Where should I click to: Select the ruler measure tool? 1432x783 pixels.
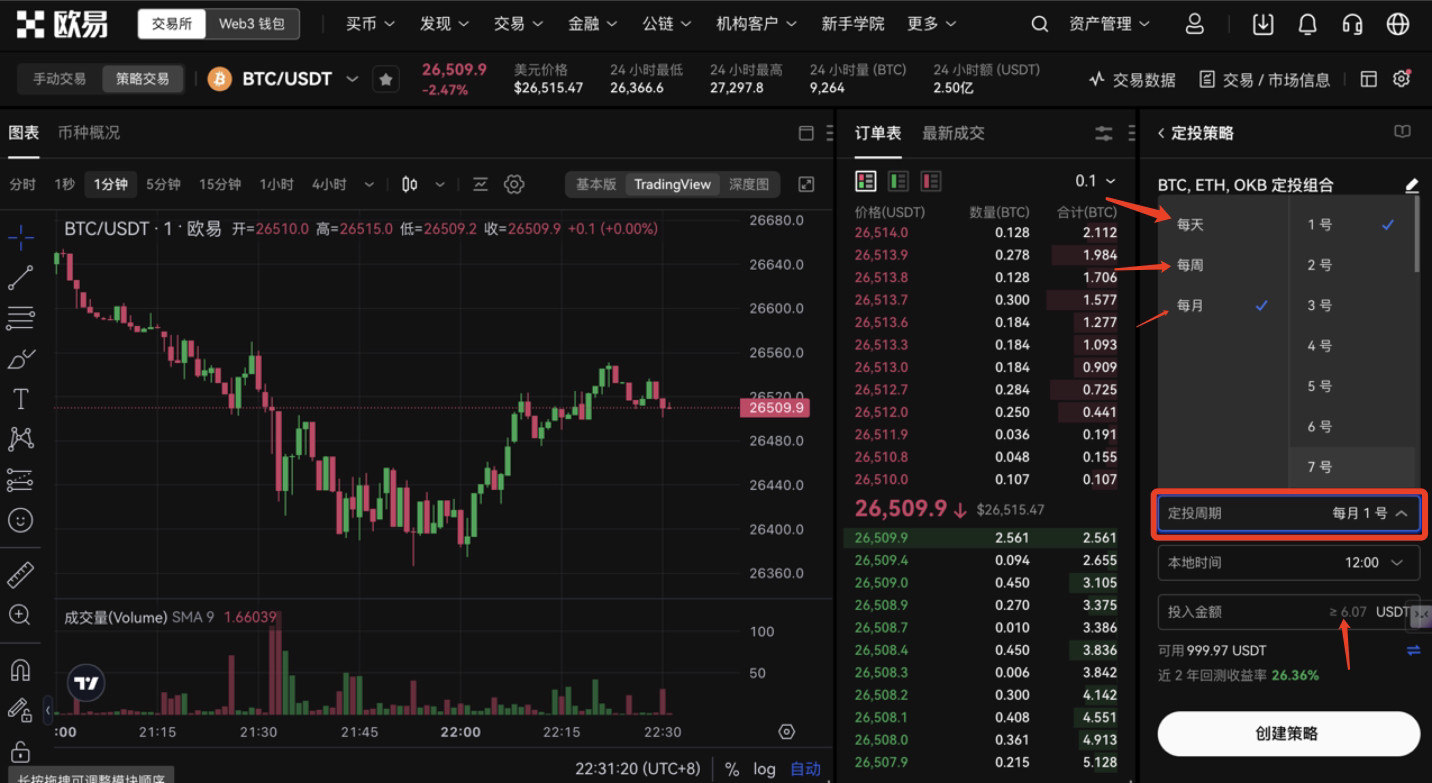click(20, 575)
